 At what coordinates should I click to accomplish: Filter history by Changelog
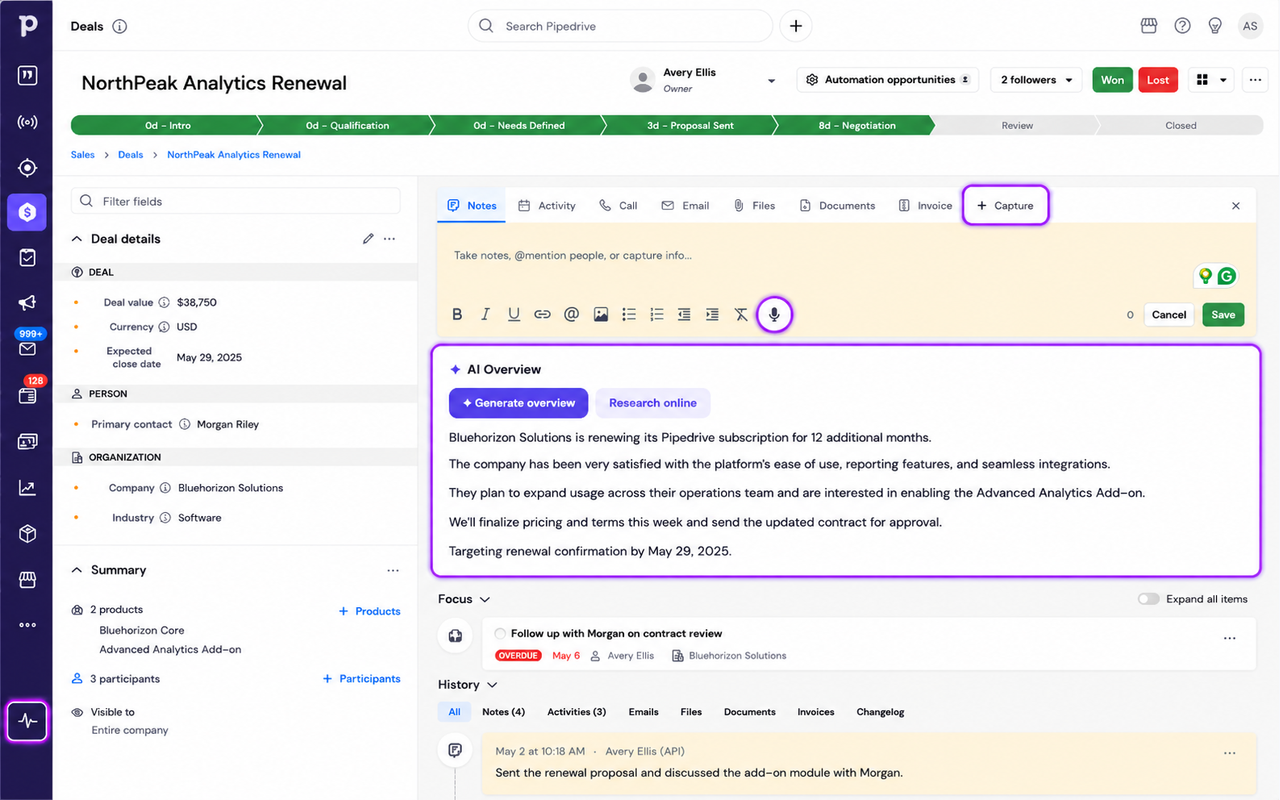pos(880,712)
